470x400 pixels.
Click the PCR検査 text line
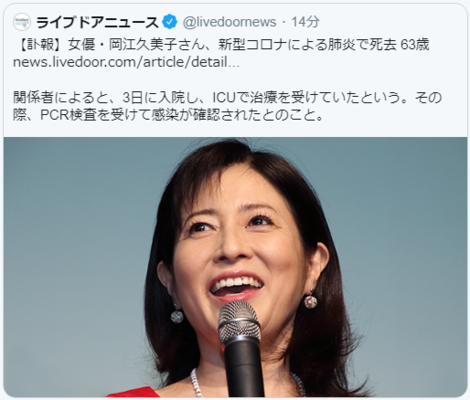tap(168, 115)
